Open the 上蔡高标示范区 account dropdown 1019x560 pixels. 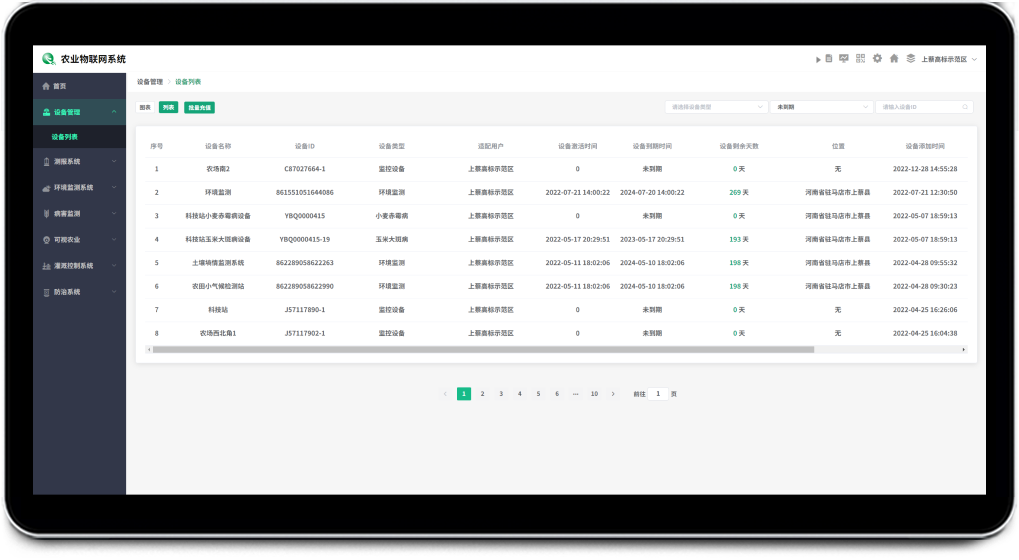[x=949, y=59]
